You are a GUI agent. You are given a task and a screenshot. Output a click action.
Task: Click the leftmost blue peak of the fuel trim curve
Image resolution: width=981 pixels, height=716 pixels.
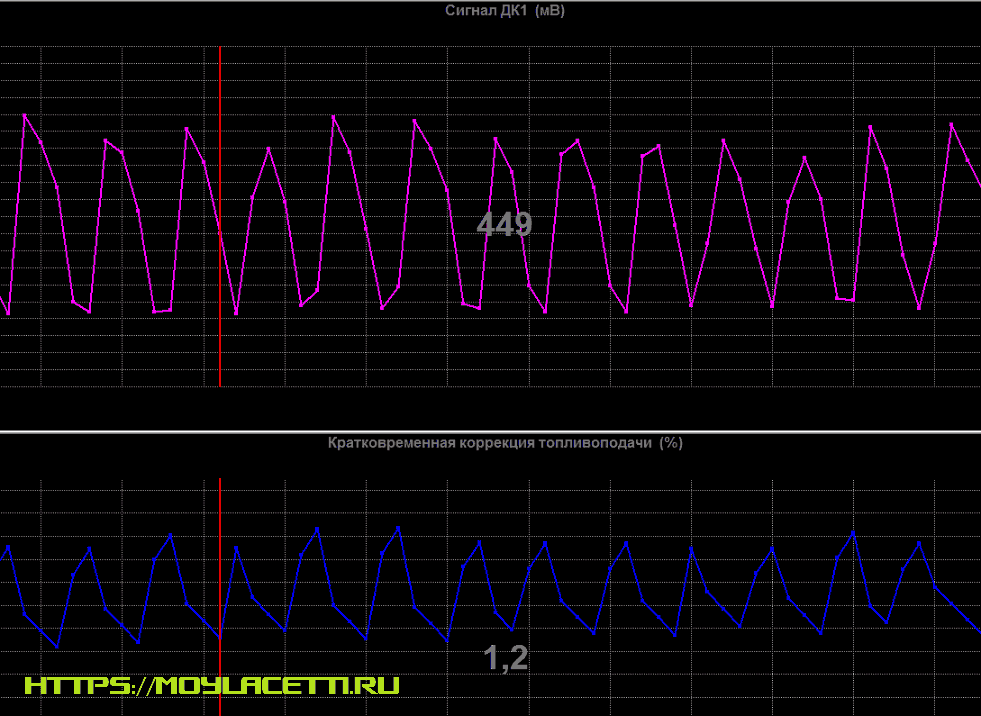tap(8, 547)
